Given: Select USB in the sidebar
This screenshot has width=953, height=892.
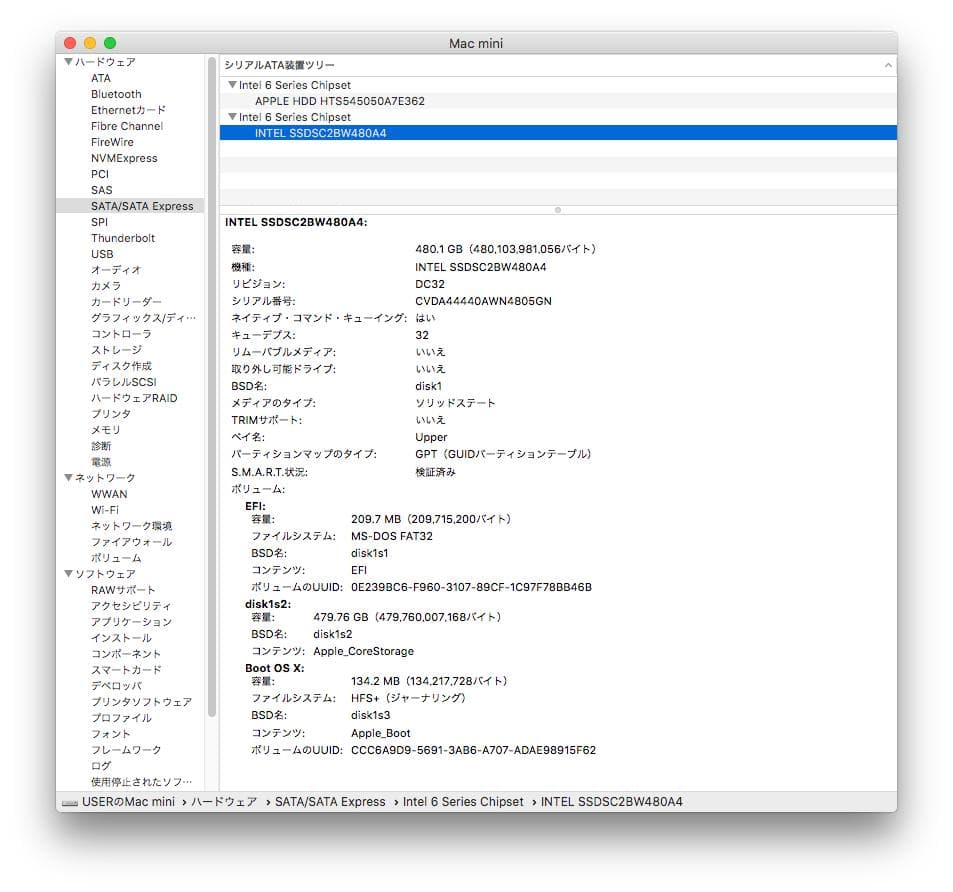Looking at the screenshot, I should (x=102, y=254).
